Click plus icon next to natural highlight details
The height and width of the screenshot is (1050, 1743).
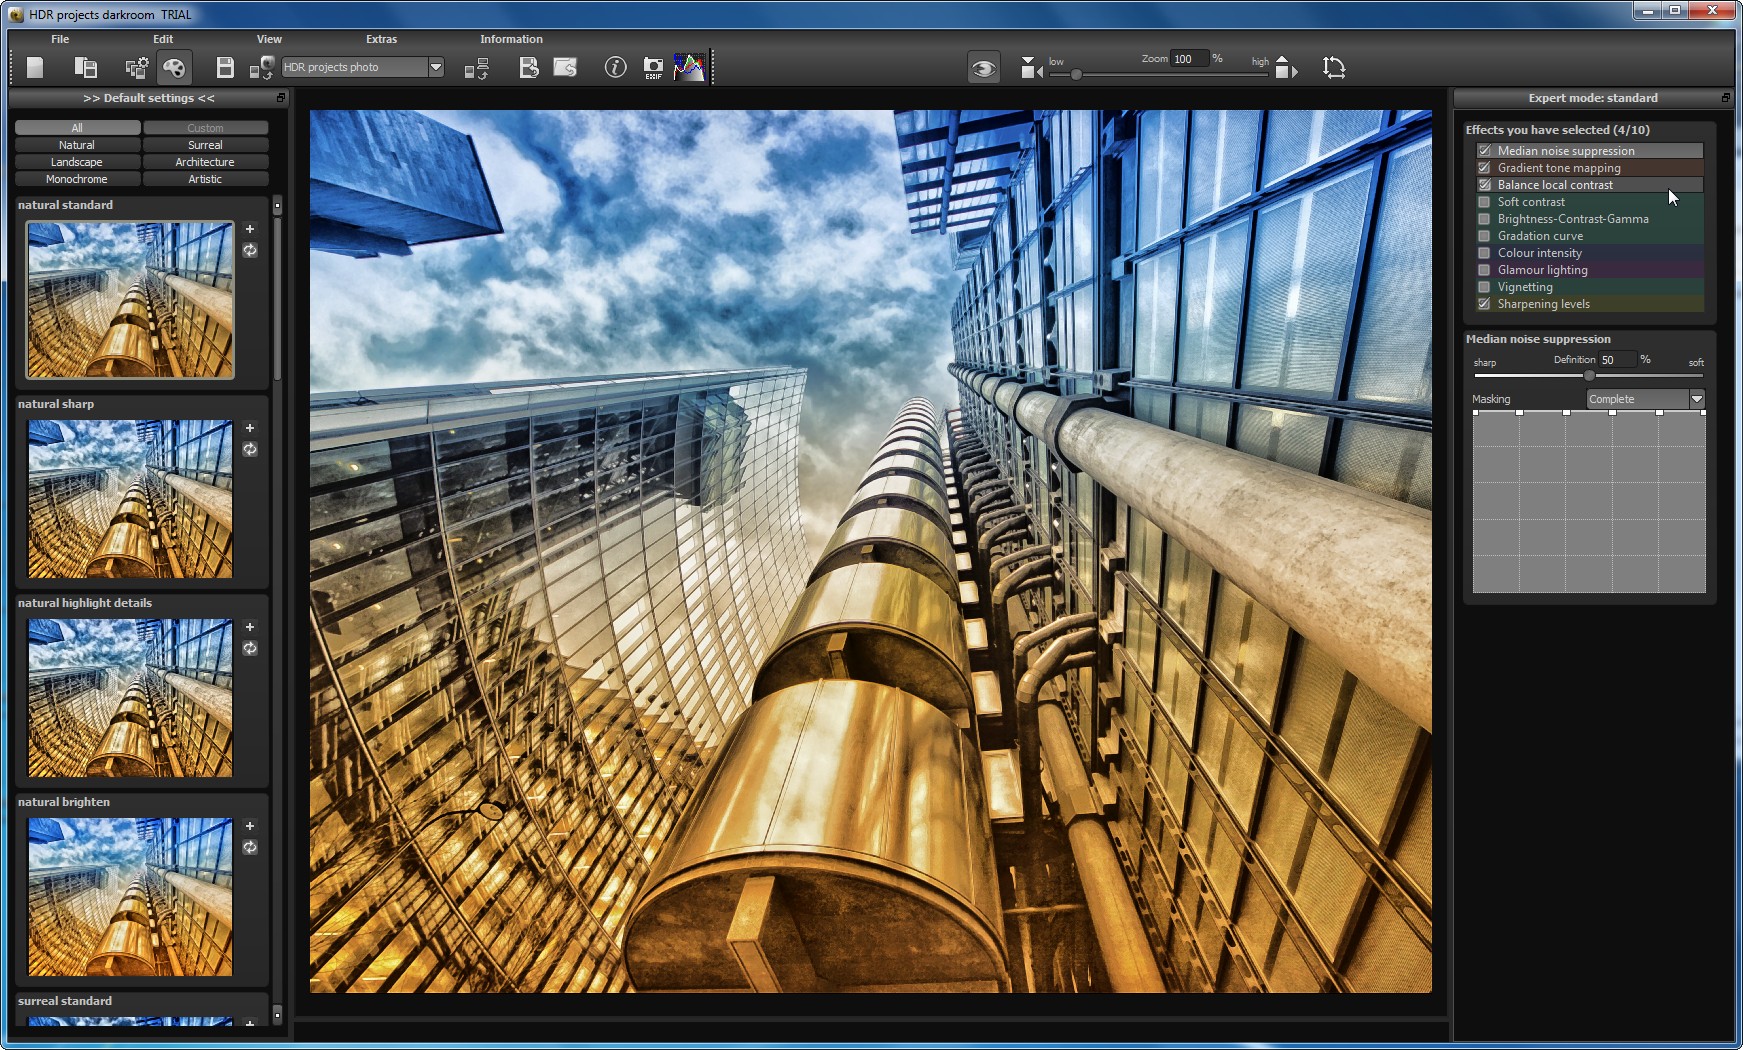coord(250,627)
